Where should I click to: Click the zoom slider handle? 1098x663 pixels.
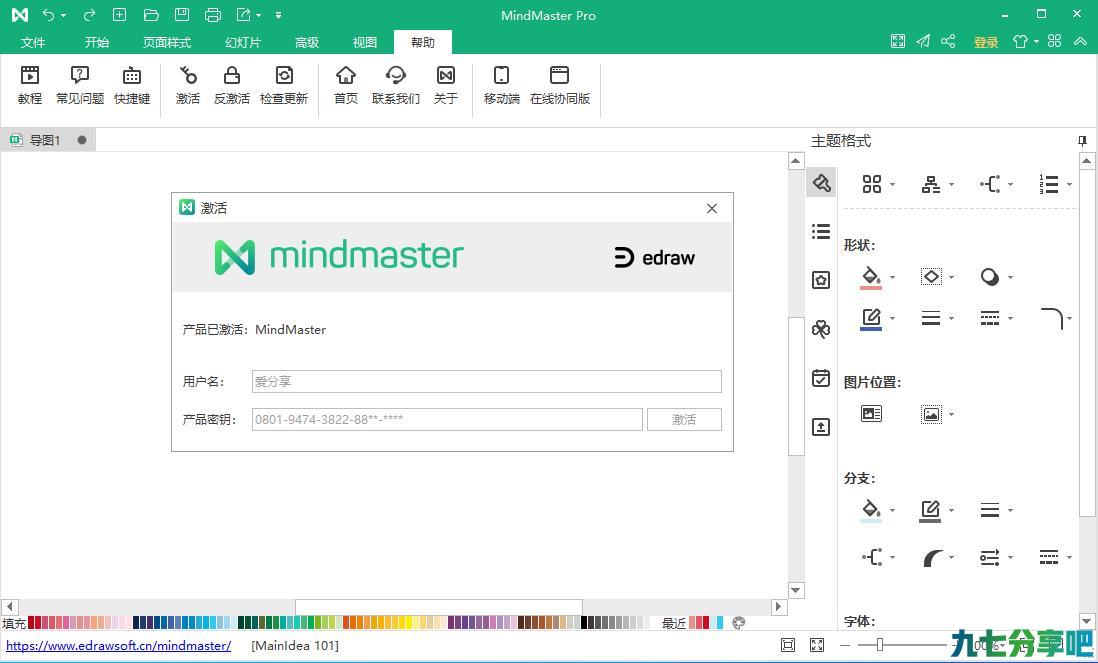(x=880, y=645)
